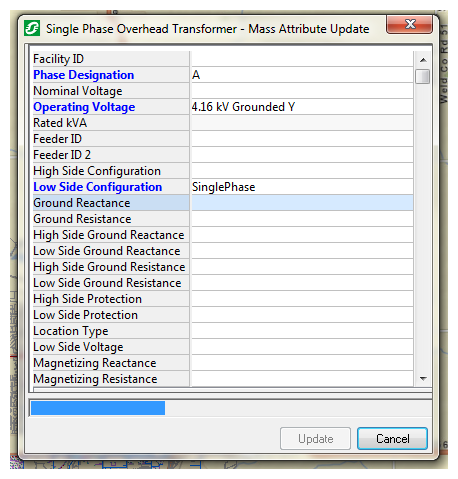Open the Low Side Configuration value field

[302, 187]
